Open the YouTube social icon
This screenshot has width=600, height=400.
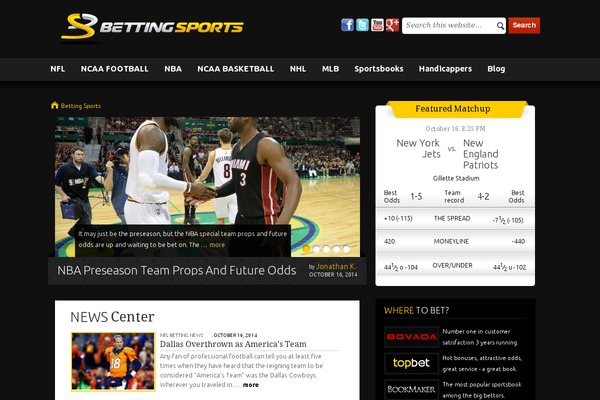click(x=377, y=25)
